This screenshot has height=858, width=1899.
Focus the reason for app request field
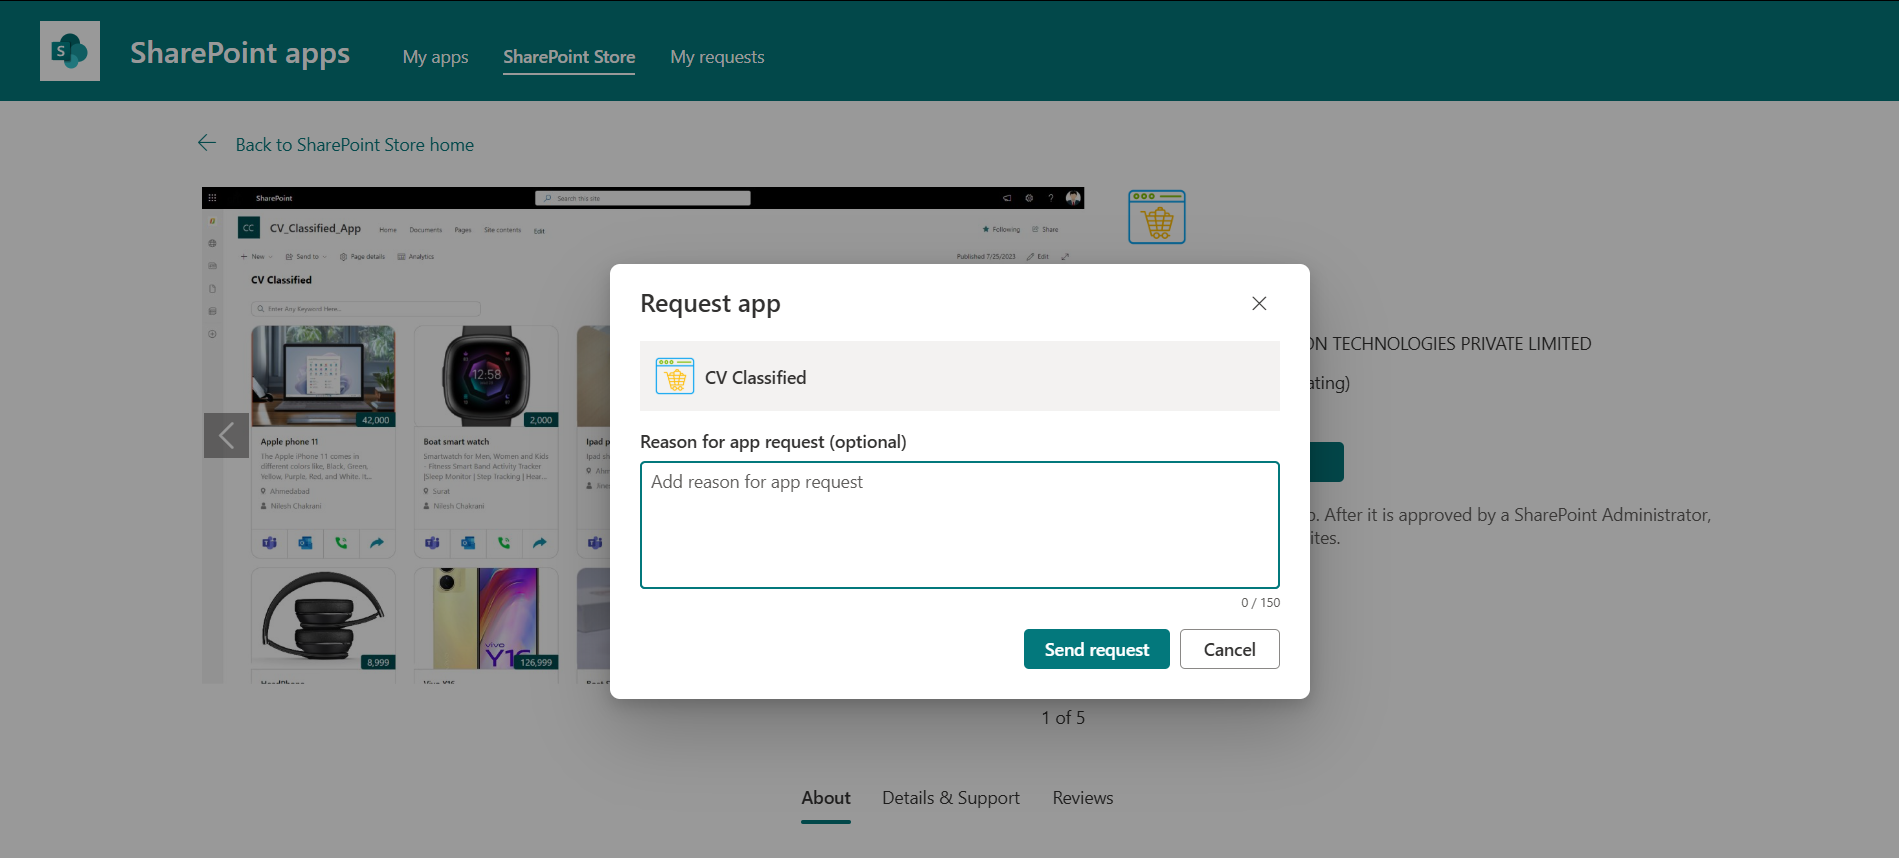pos(960,525)
